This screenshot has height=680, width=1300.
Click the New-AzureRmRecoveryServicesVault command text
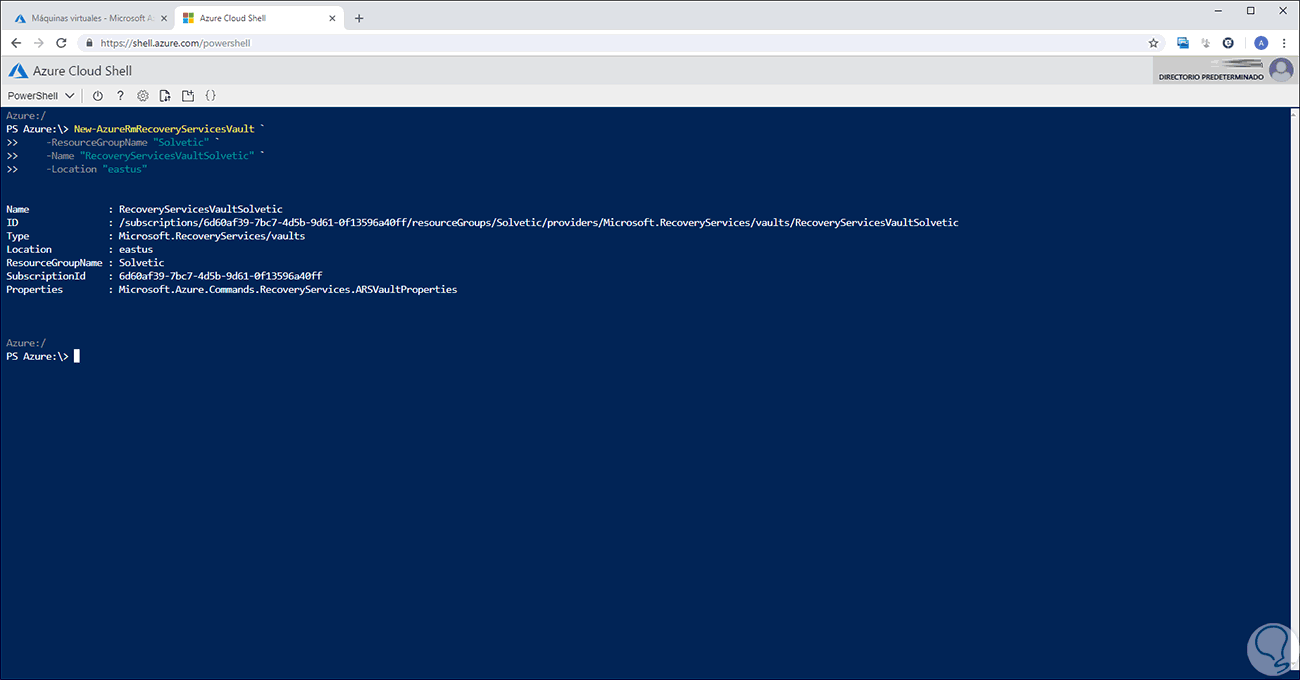pyautogui.click(x=164, y=129)
